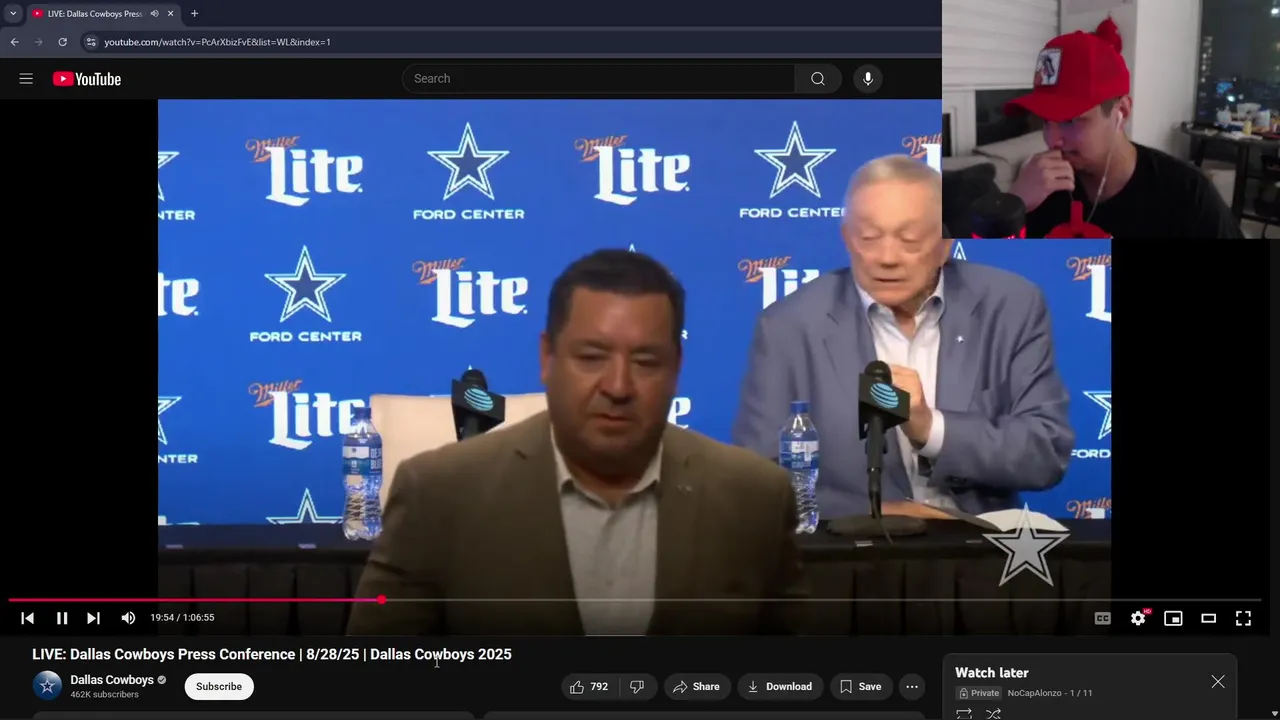Click the YouTube search input field

coord(599,79)
